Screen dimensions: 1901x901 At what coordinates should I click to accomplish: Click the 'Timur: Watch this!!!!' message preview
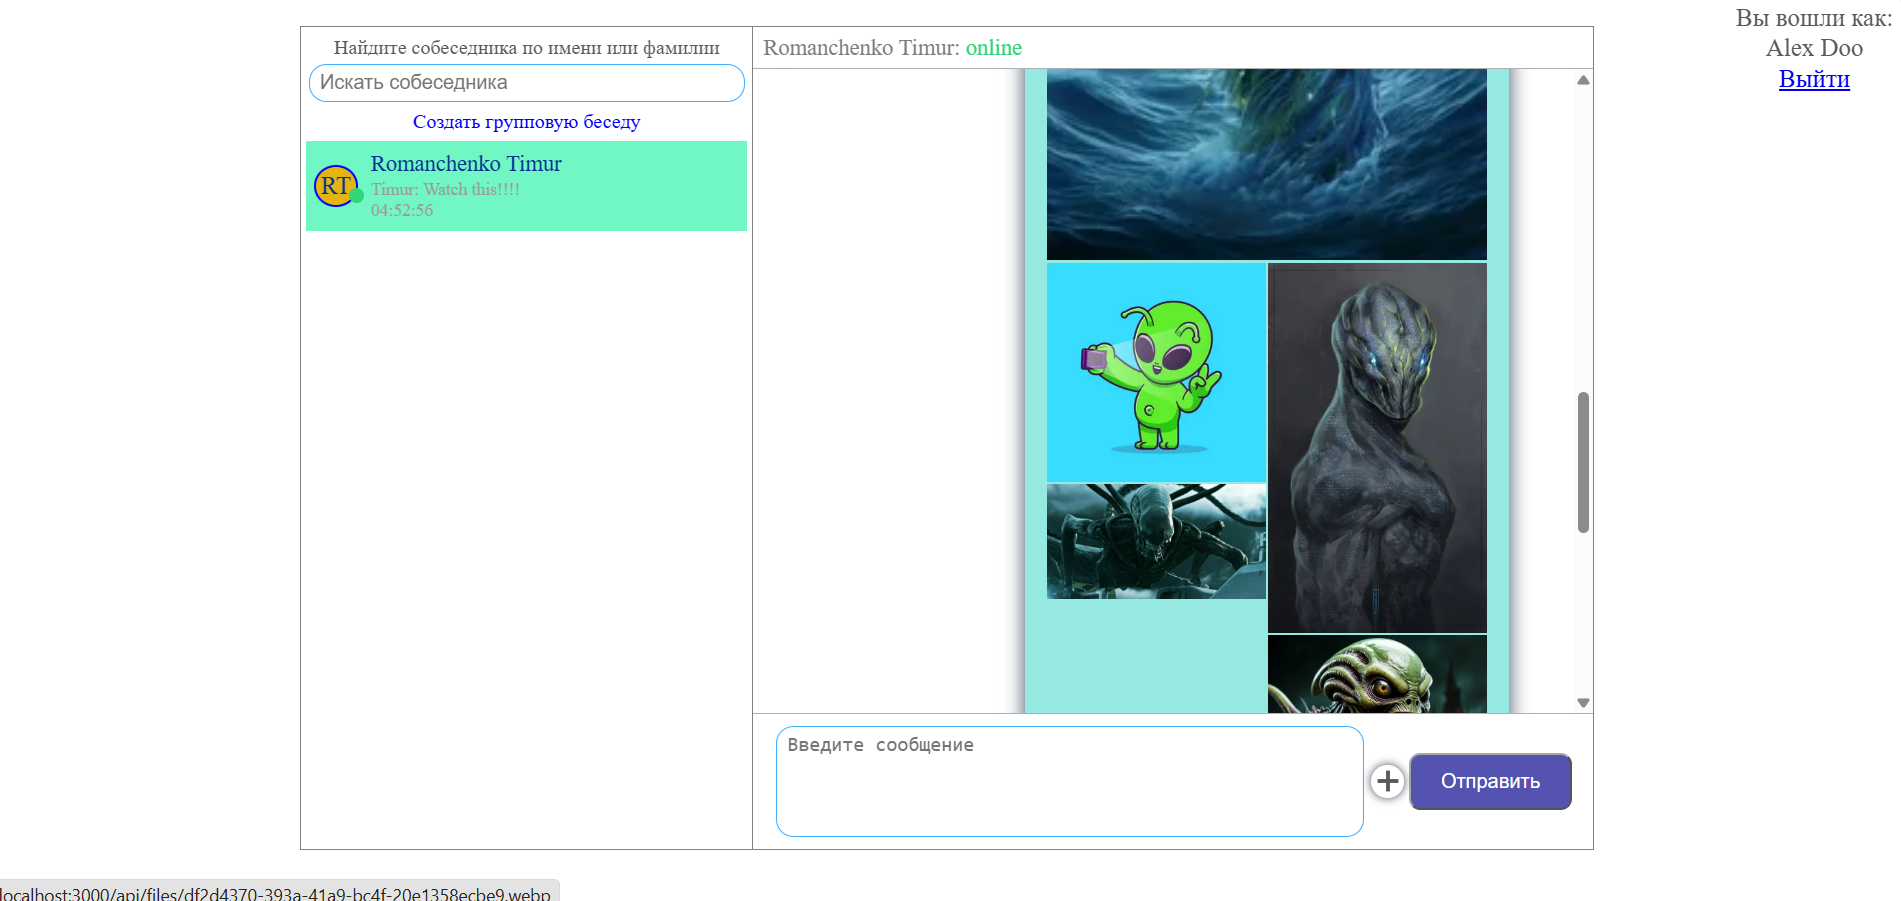coord(445,189)
